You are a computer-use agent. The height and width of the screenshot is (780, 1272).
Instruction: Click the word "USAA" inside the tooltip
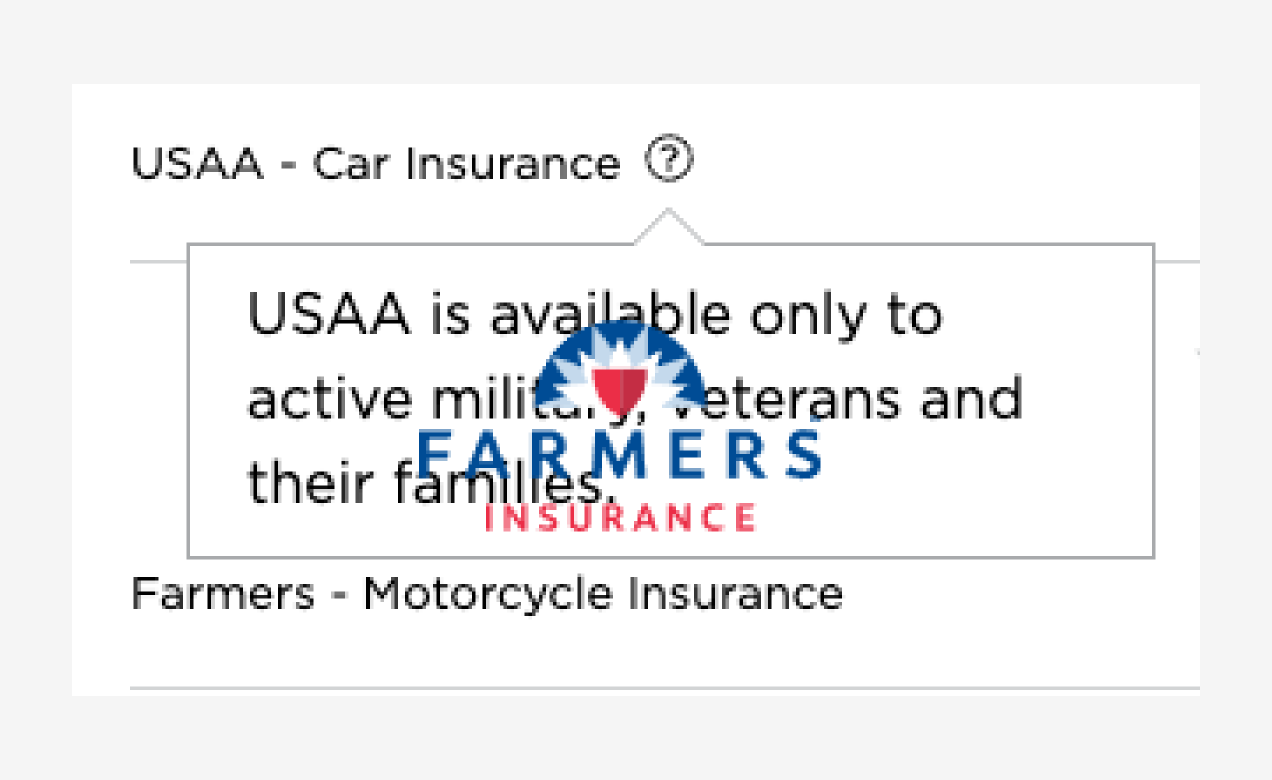coord(329,315)
